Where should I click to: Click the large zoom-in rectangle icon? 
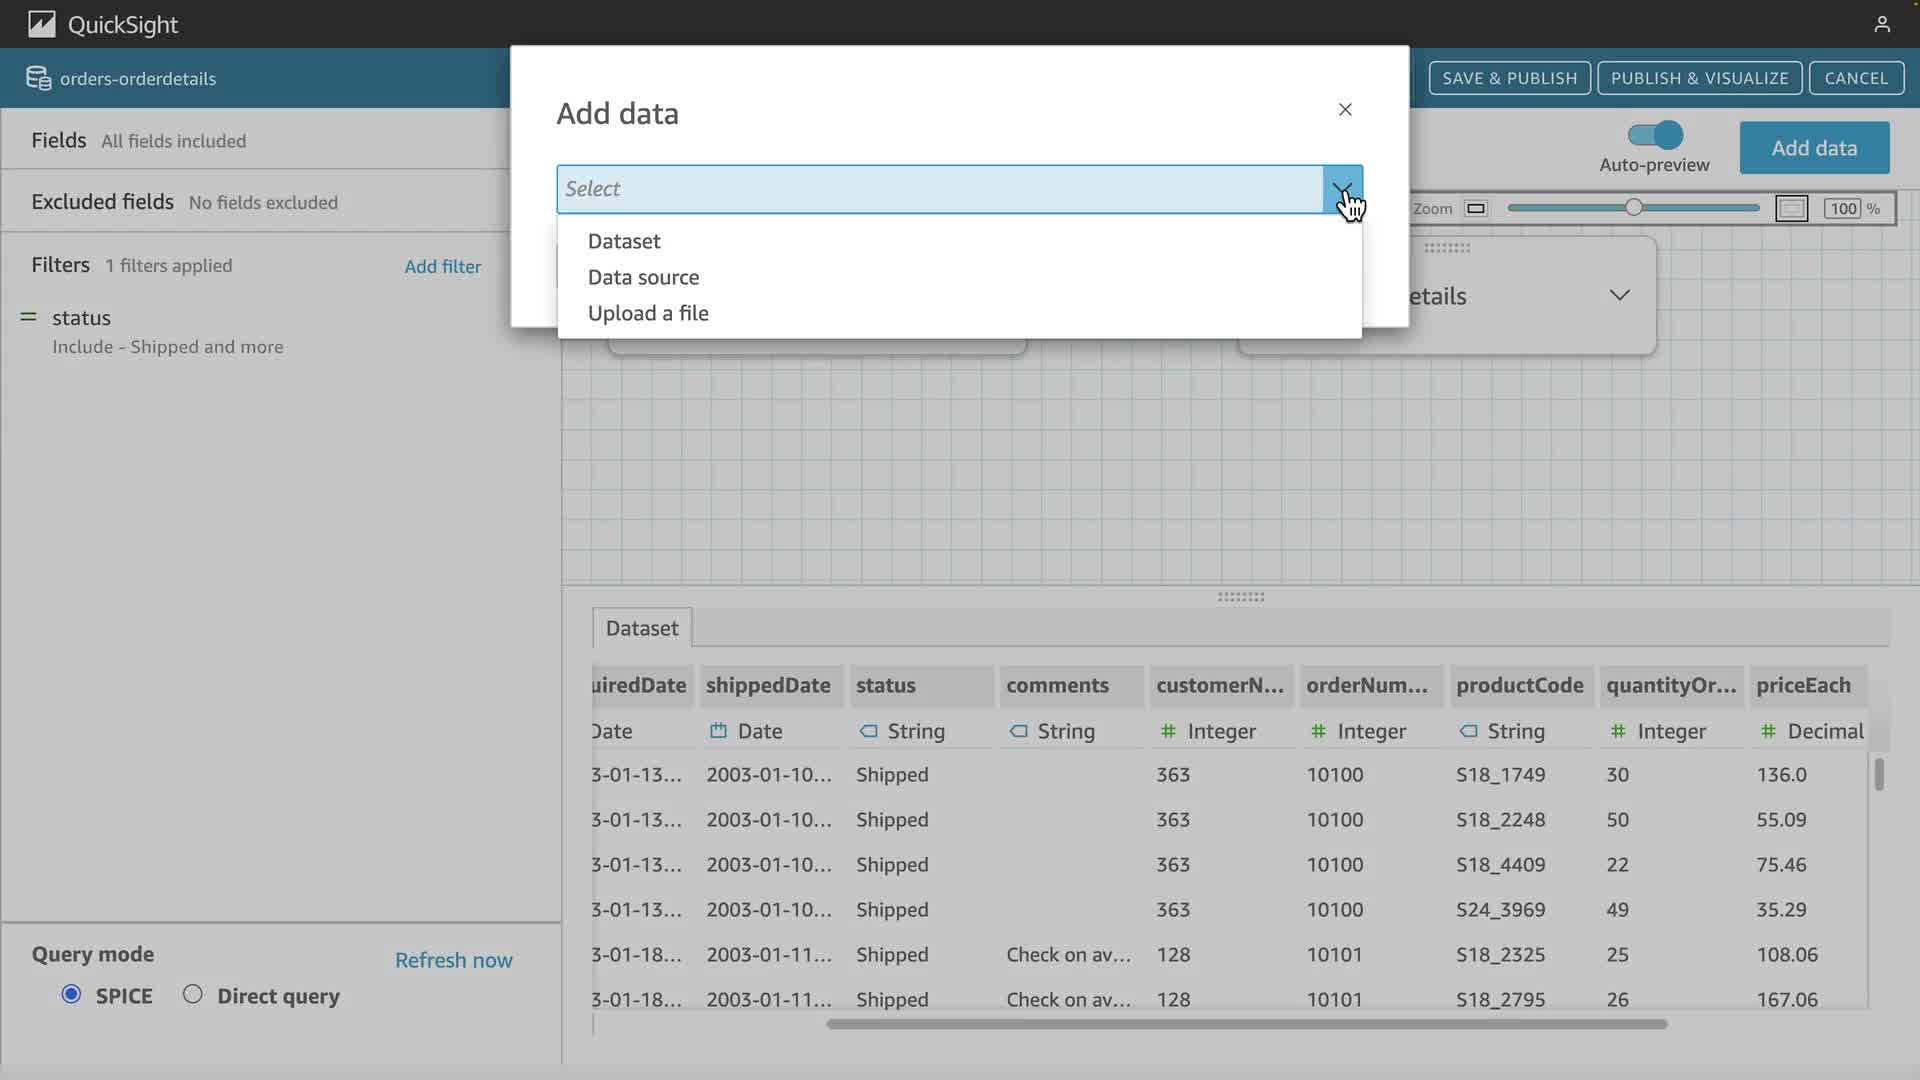point(1791,208)
